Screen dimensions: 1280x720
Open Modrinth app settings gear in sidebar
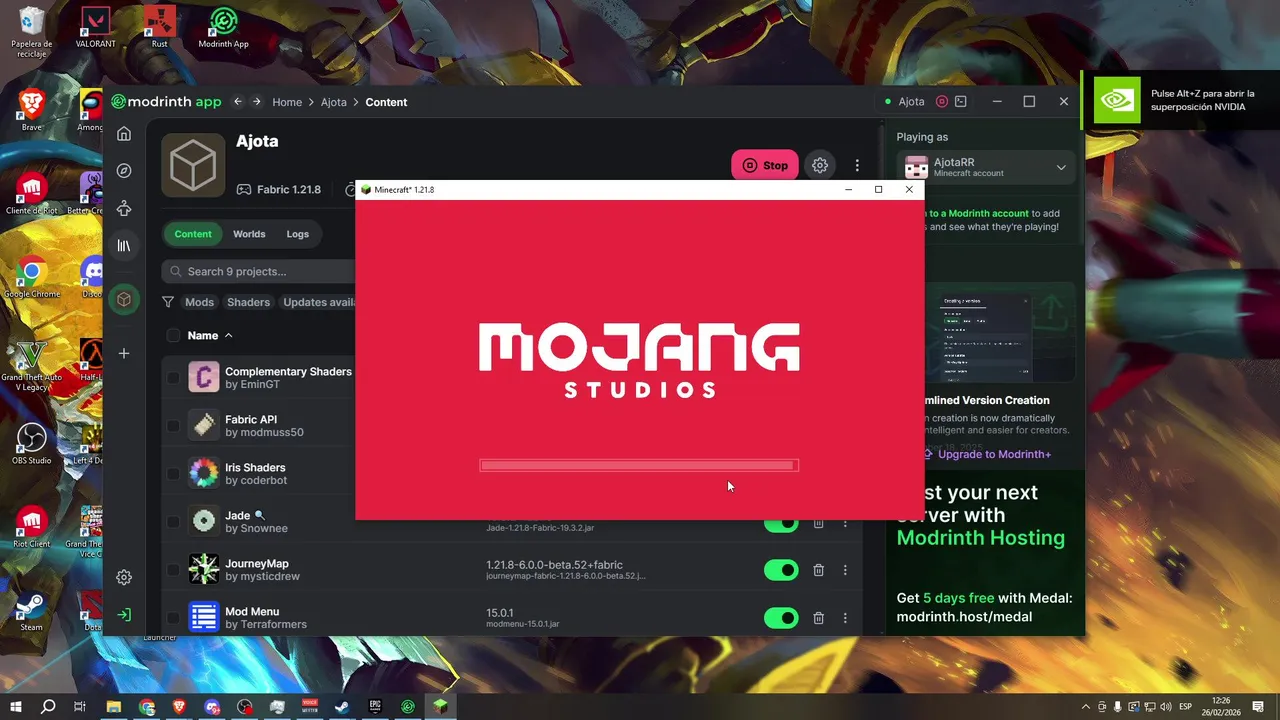click(124, 577)
